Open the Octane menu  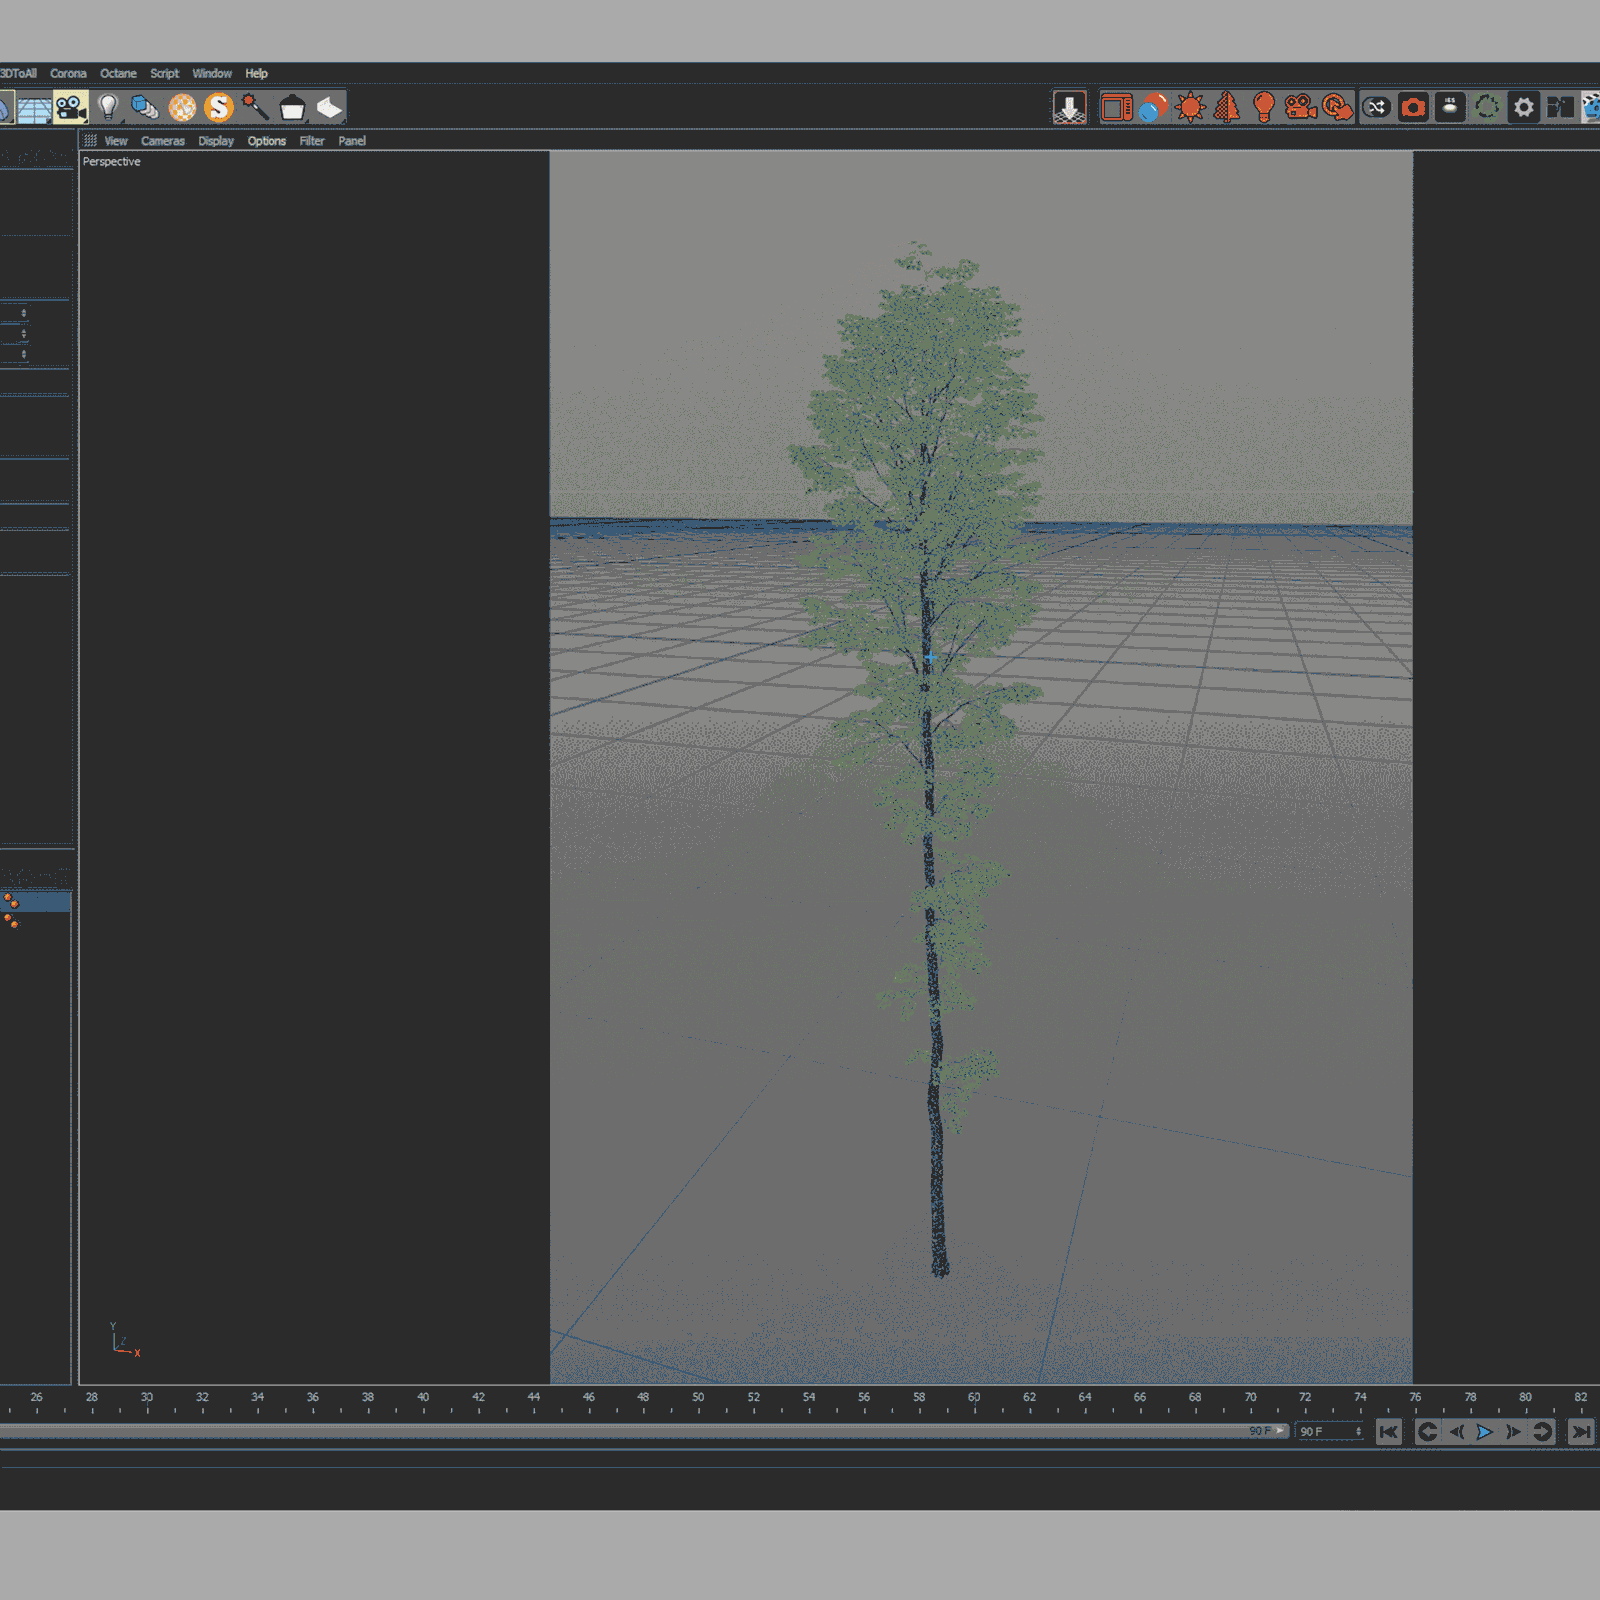(118, 73)
